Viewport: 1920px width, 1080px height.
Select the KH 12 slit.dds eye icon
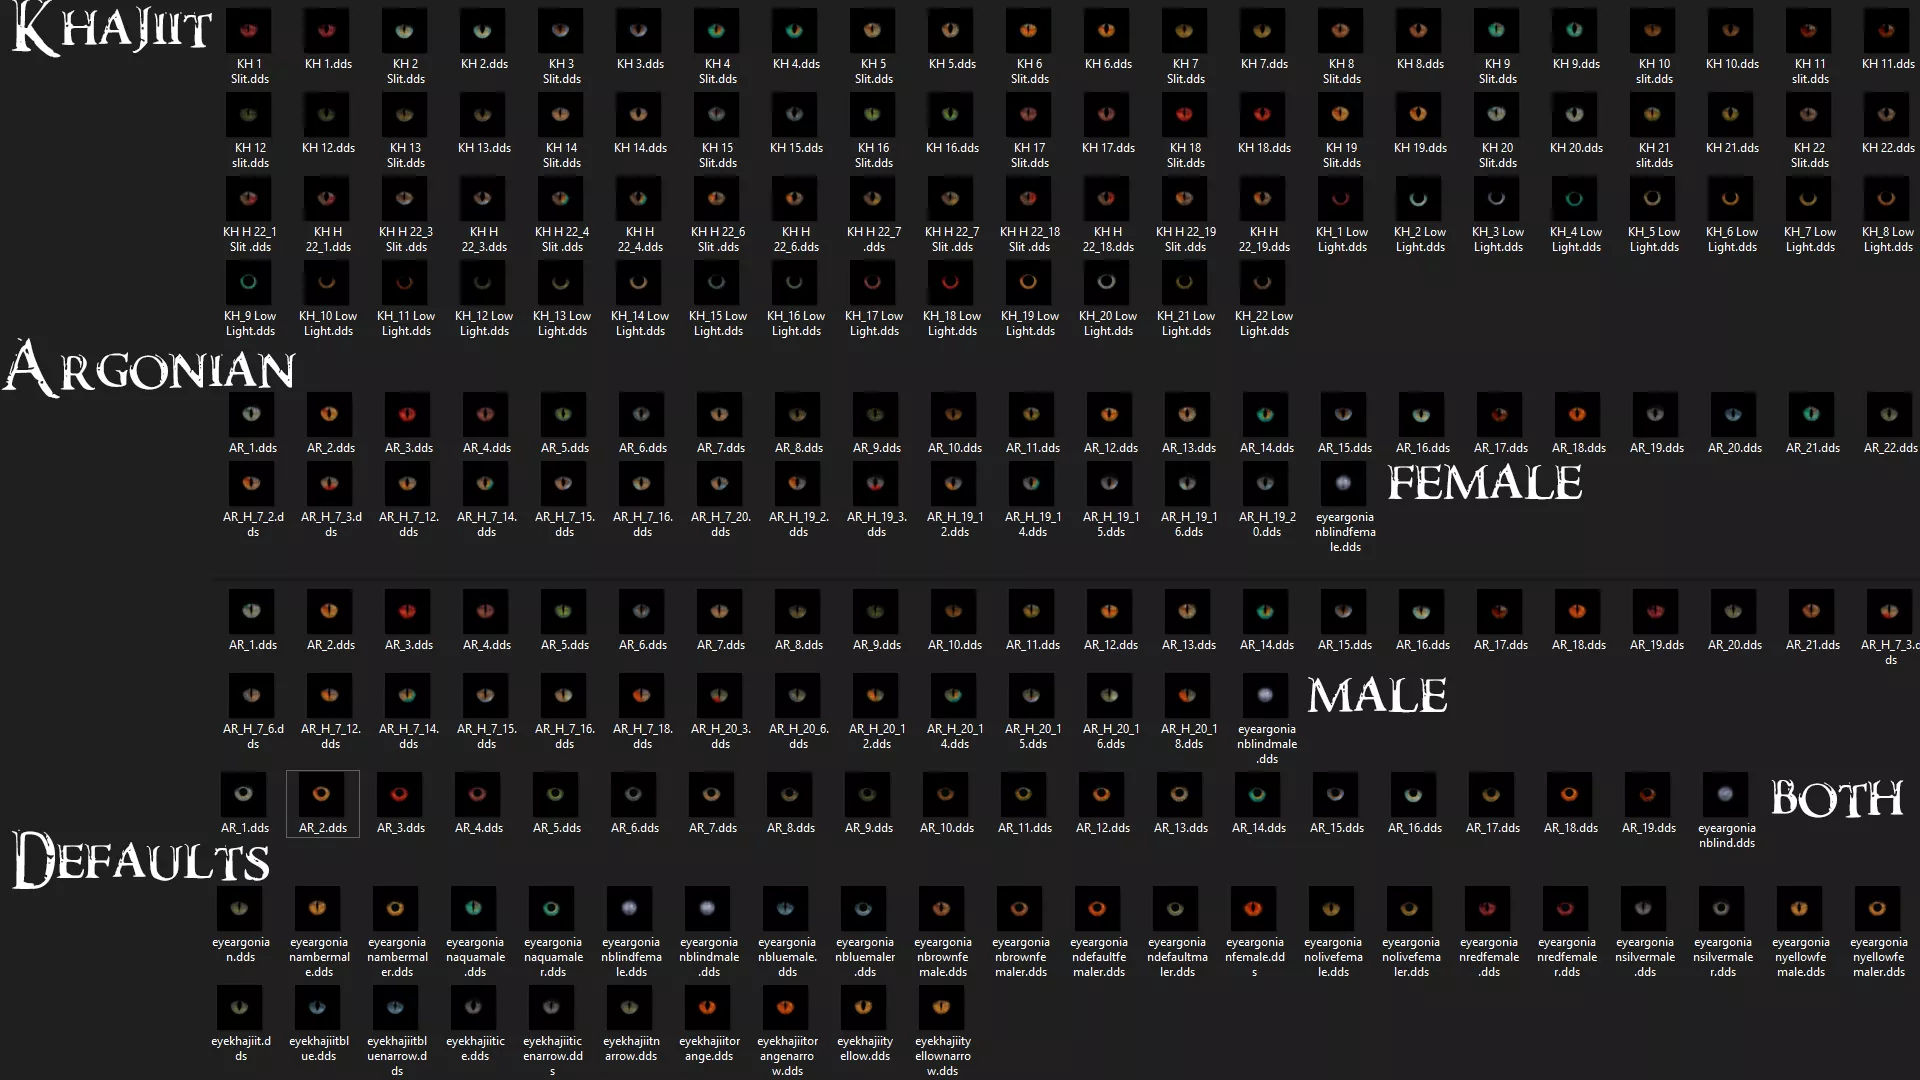(249, 115)
